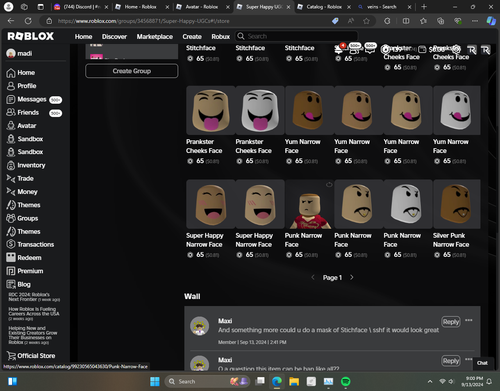This screenshot has width=500, height=391.
Task: Open Redeem from the sidebar
Action: (24, 258)
